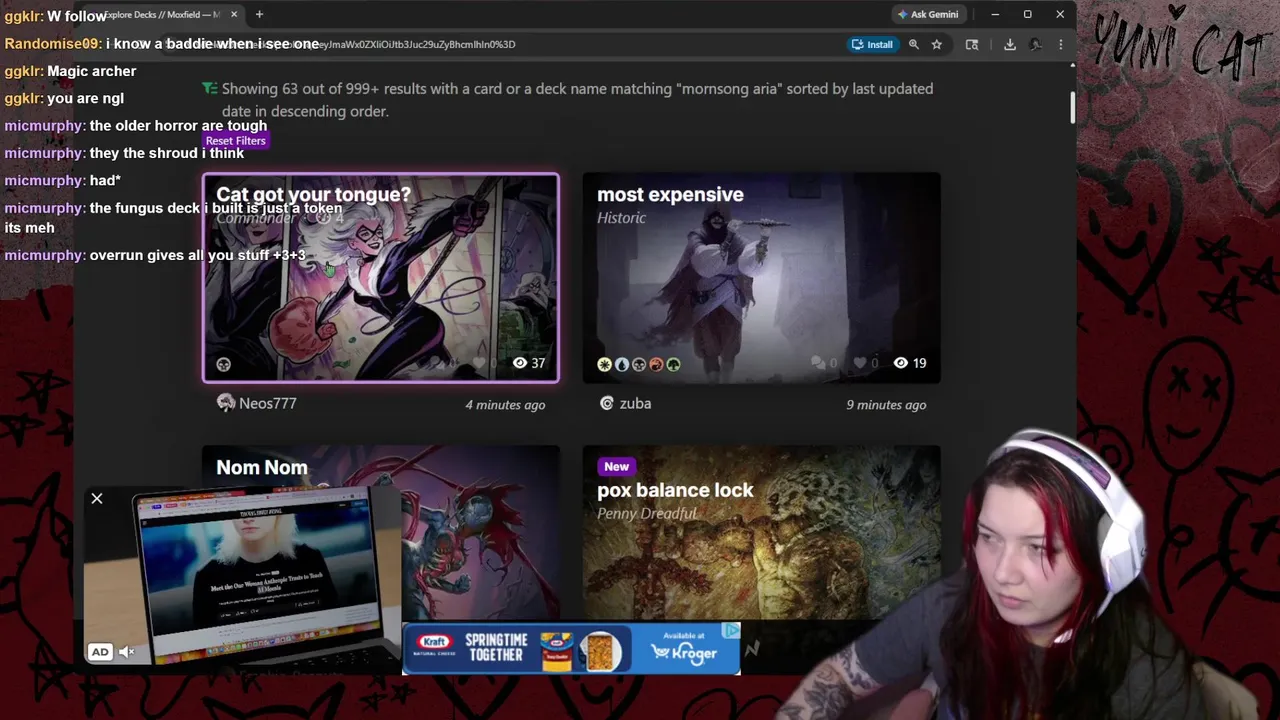Click Neos777's avatar icon
The height and width of the screenshot is (720, 1280).
225,403
